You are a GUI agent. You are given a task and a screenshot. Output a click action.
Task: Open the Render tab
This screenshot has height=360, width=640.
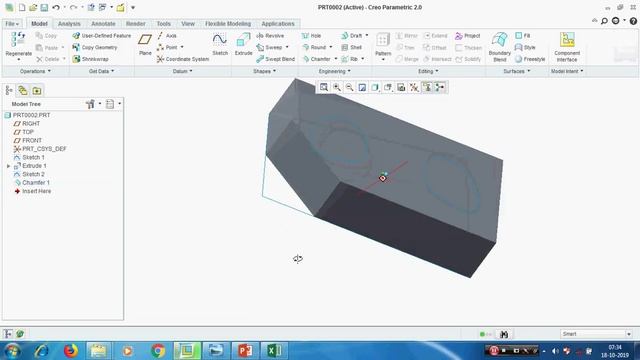pyautogui.click(x=136, y=24)
